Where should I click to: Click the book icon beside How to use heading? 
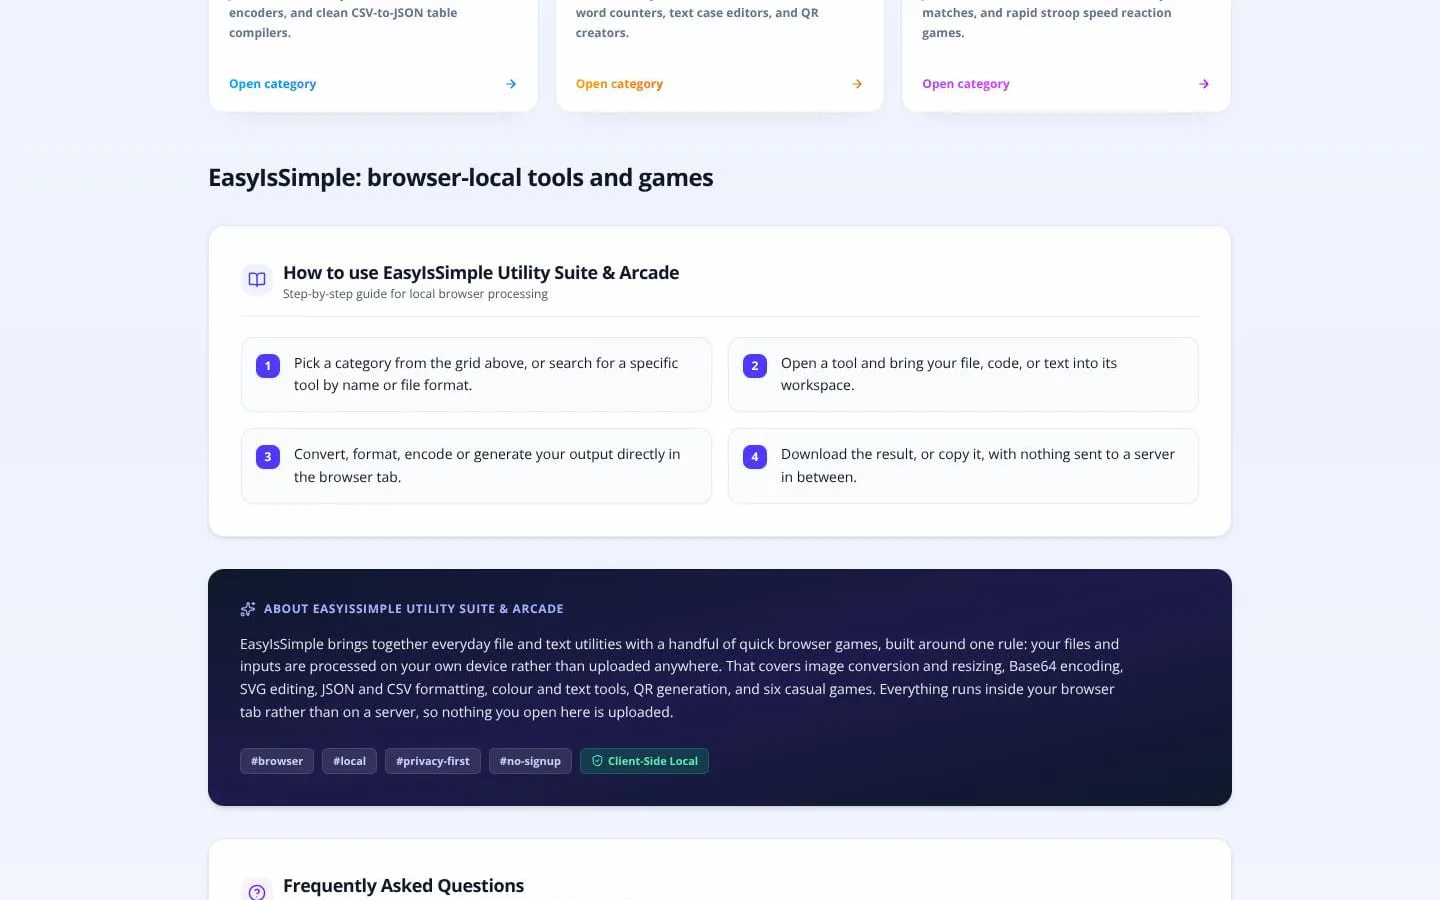pos(257,280)
